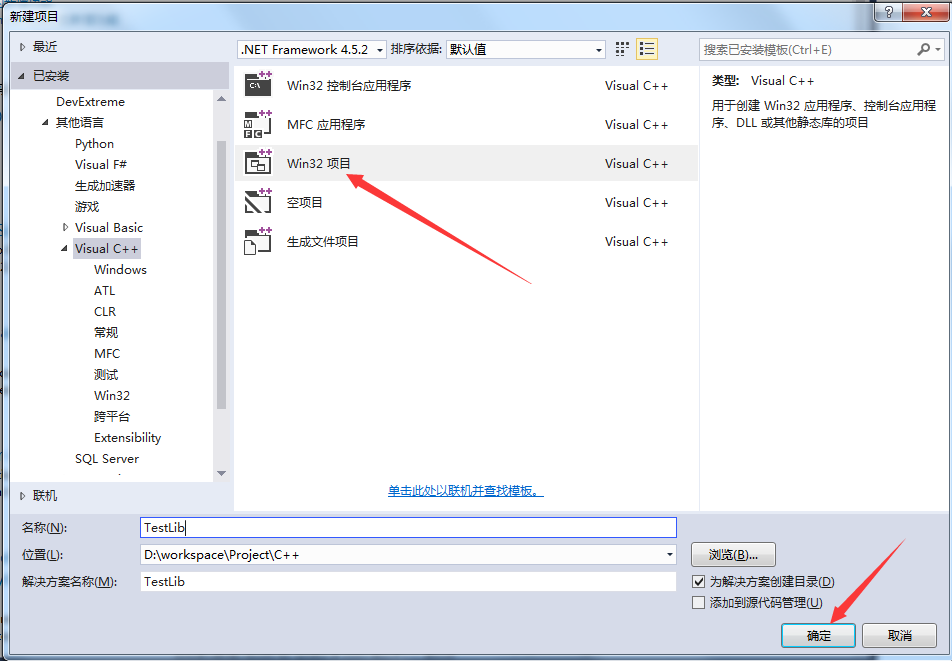Select Extensibility under Visual C++
Screen dimensions: 952x661
click(x=128, y=438)
